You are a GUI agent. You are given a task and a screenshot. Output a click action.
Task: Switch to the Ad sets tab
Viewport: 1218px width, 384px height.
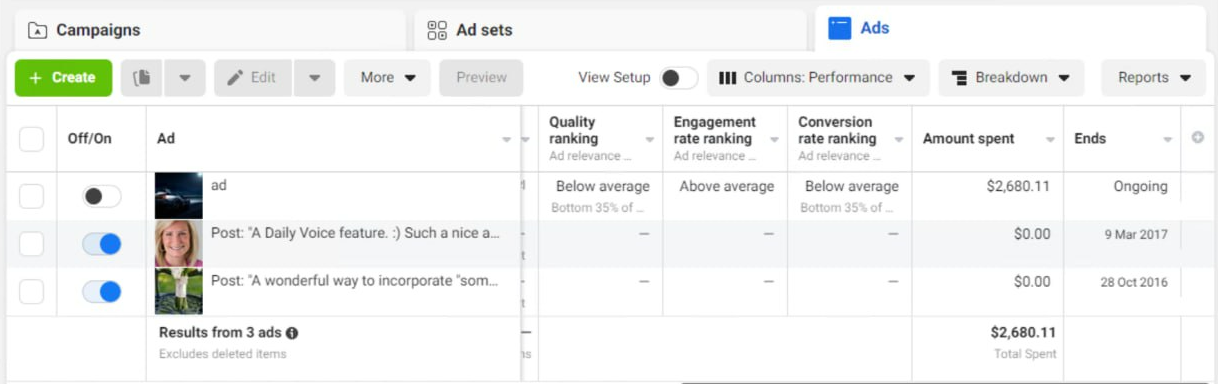click(610, 30)
